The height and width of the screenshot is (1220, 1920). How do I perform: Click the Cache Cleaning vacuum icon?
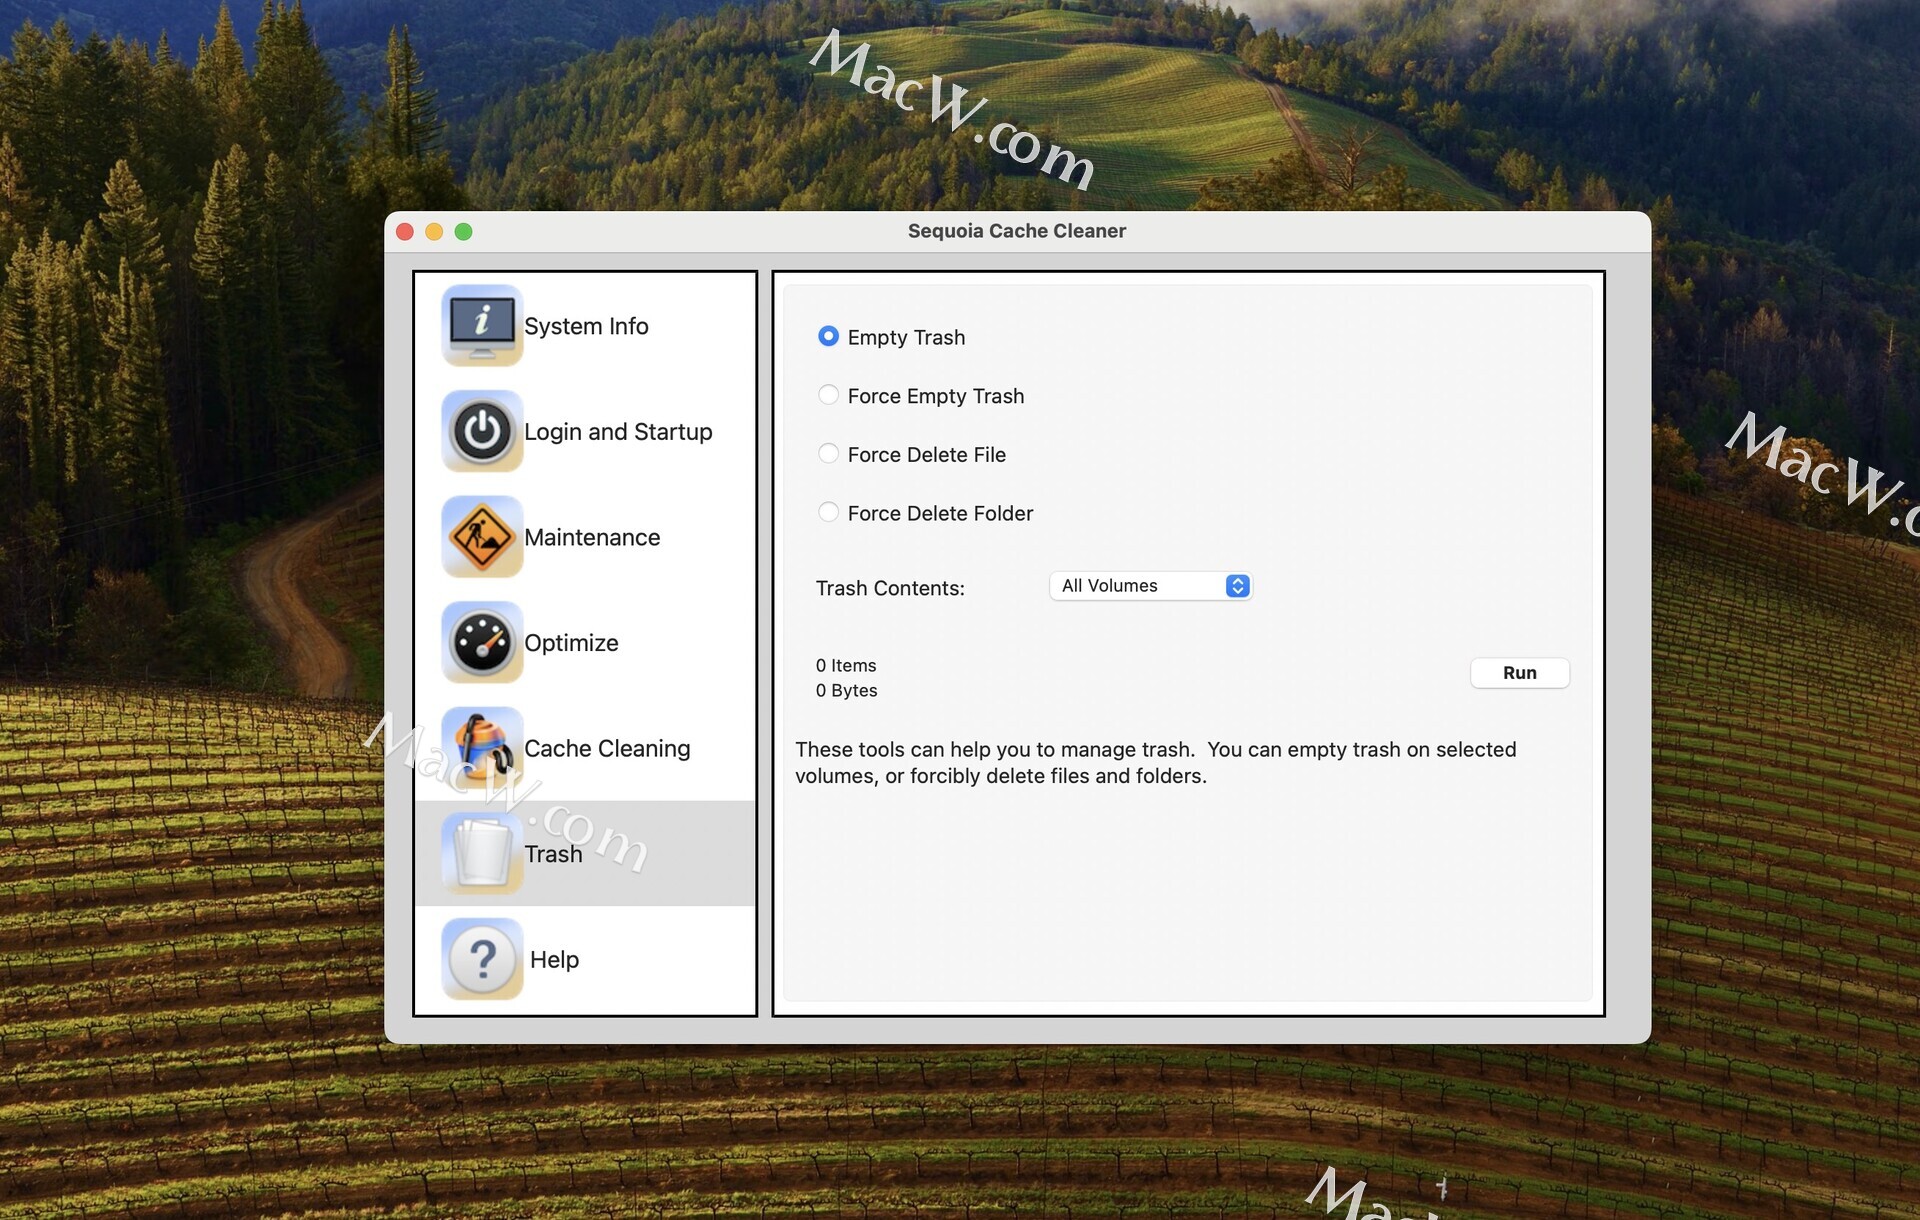(x=482, y=748)
